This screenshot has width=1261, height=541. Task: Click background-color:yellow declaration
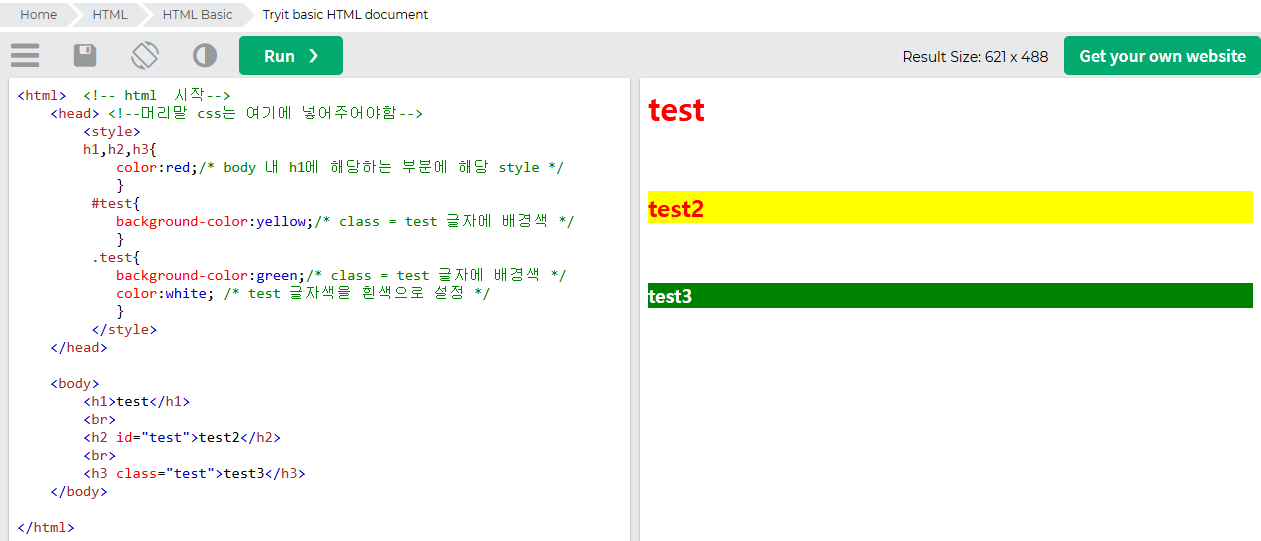pos(345,221)
